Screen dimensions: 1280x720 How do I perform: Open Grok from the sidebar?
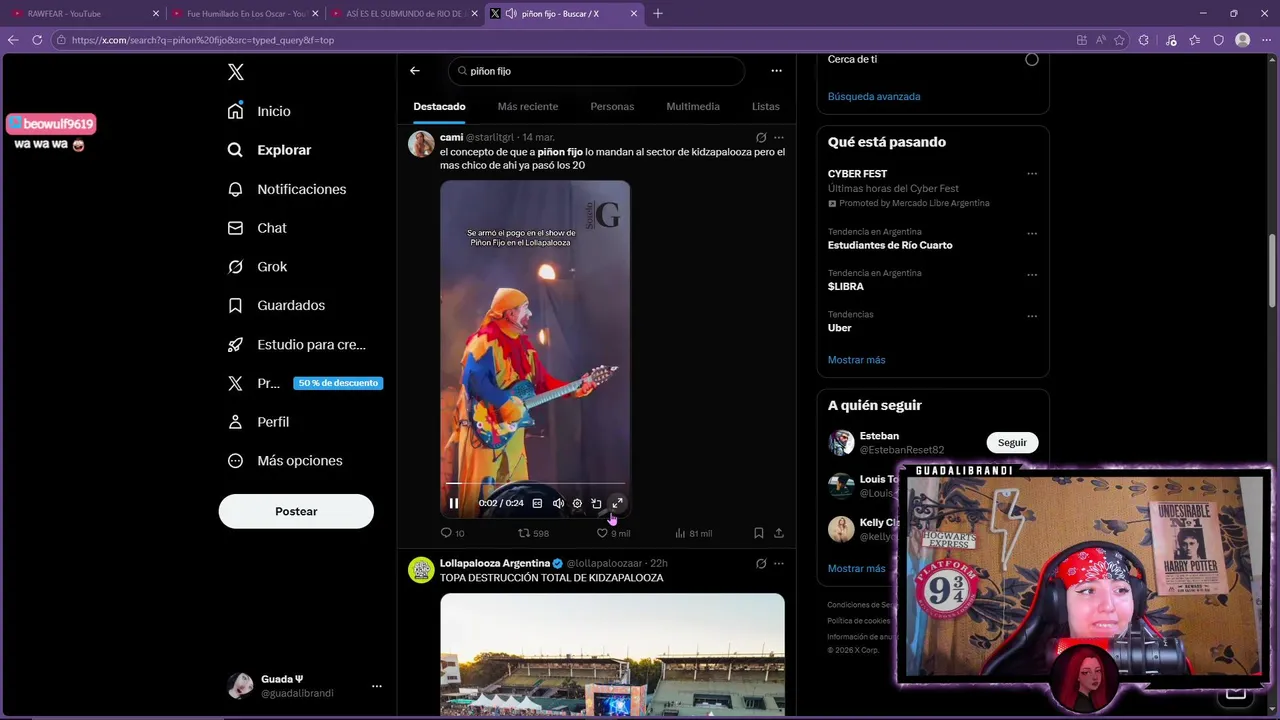pyautogui.click(x=257, y=267)
